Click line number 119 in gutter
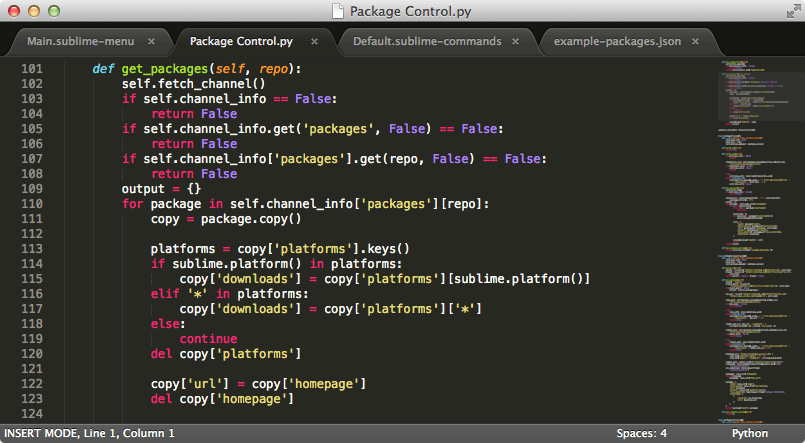Viewport: 805px width, 443px height. click(x=32, y=339)
